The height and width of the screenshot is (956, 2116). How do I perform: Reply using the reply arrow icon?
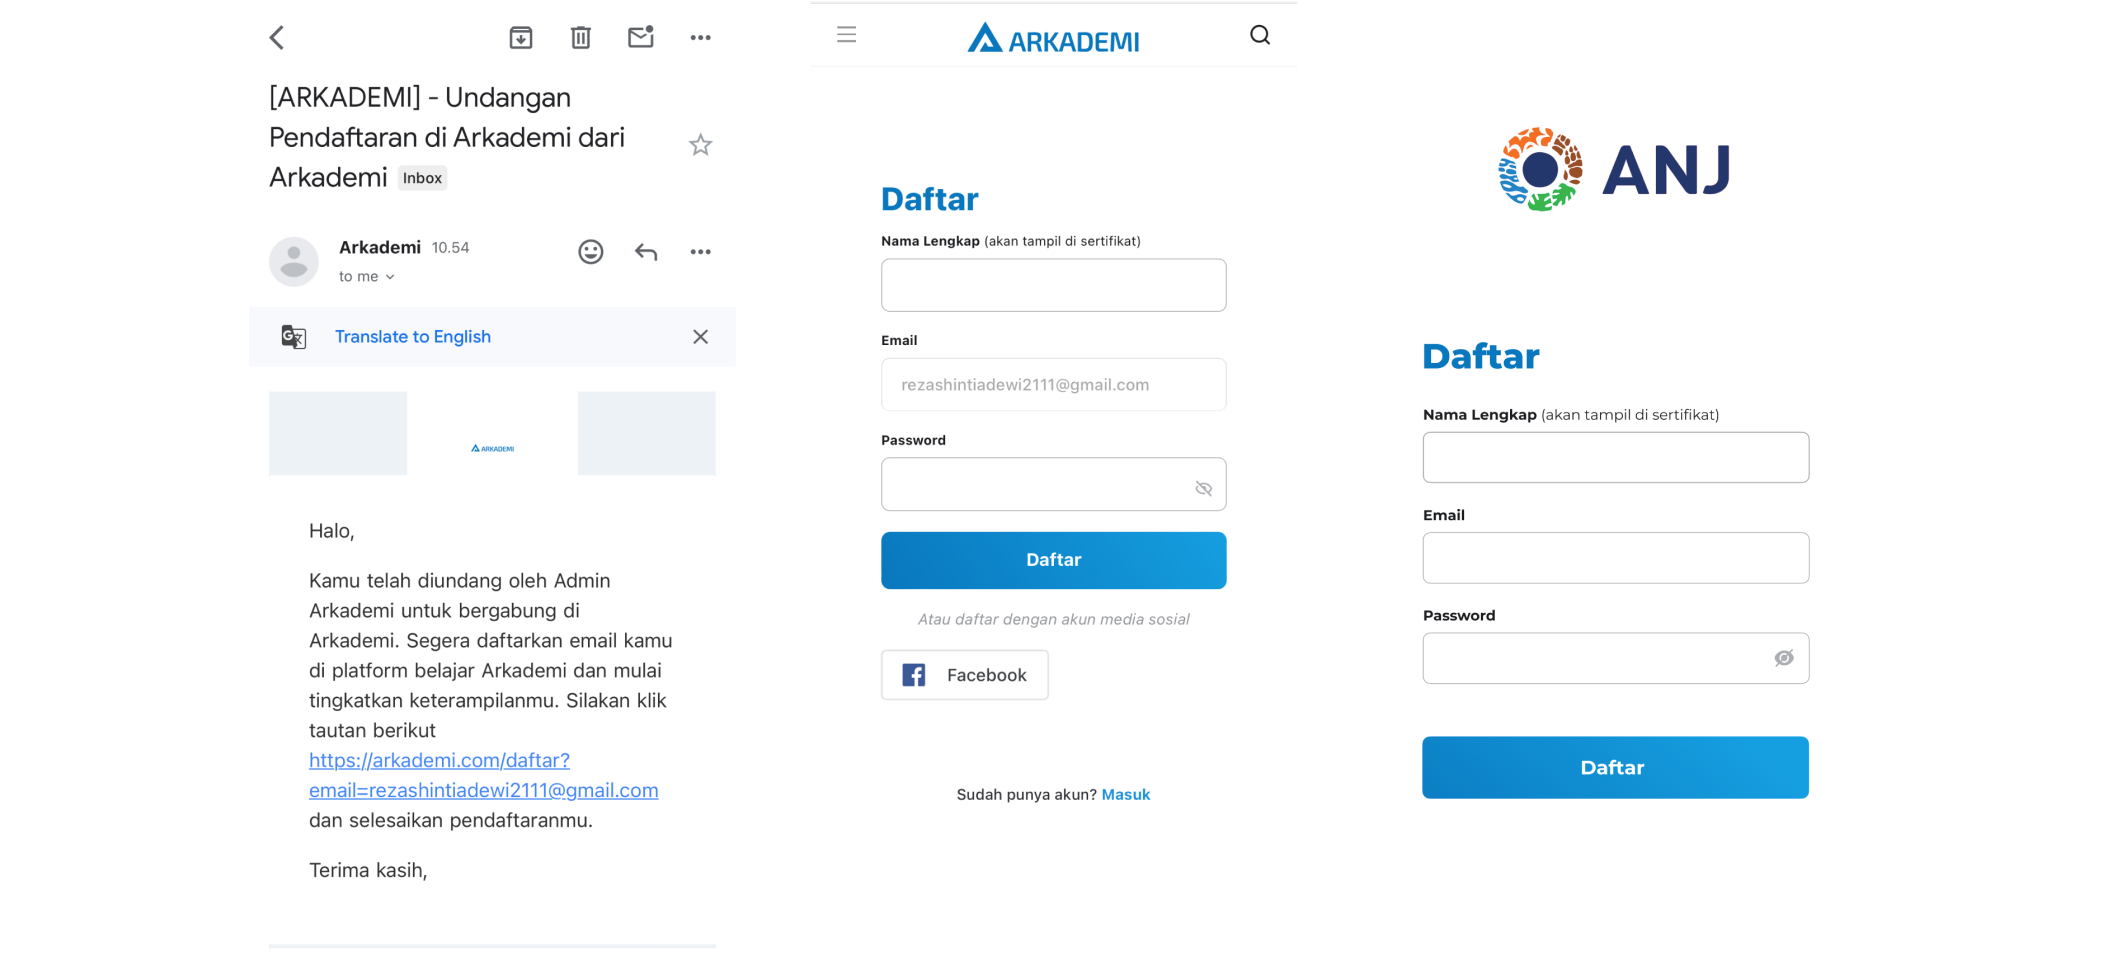tap(646, 252)
